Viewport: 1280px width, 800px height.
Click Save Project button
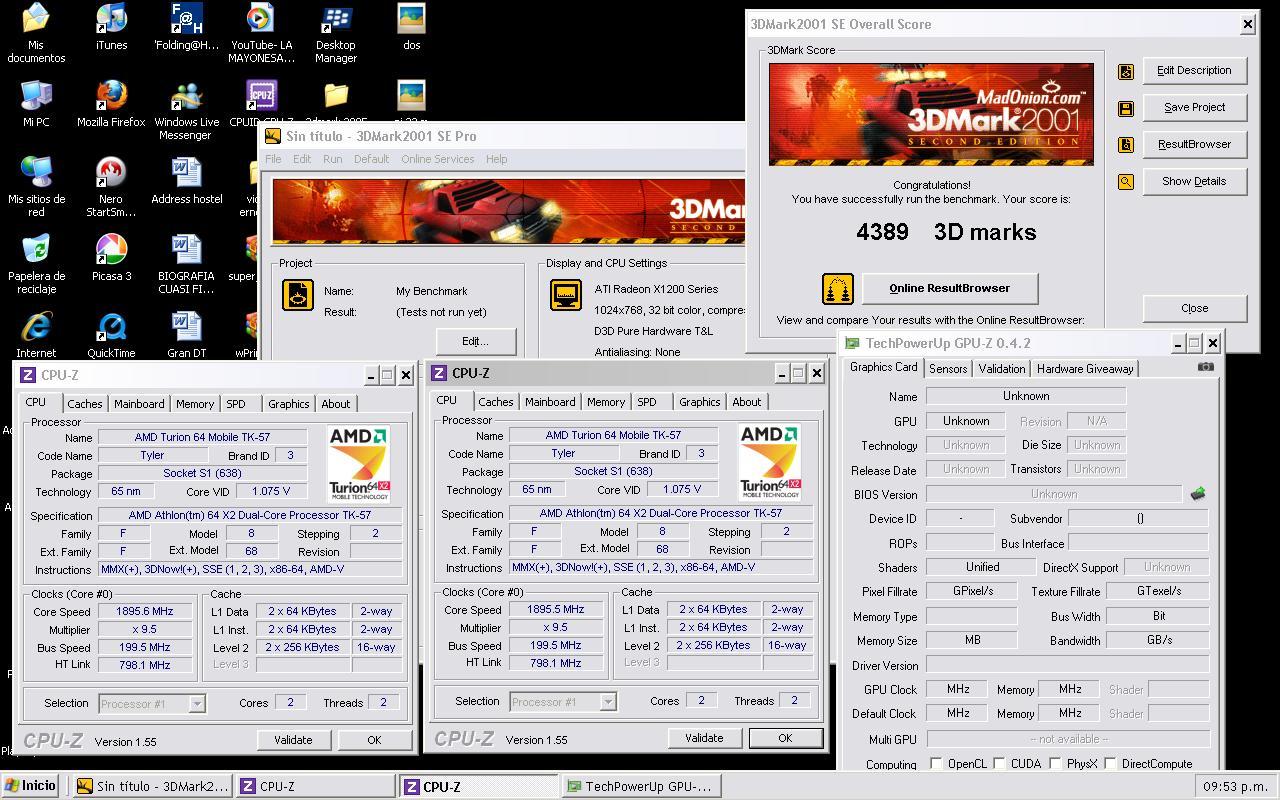pos(1194,108)
